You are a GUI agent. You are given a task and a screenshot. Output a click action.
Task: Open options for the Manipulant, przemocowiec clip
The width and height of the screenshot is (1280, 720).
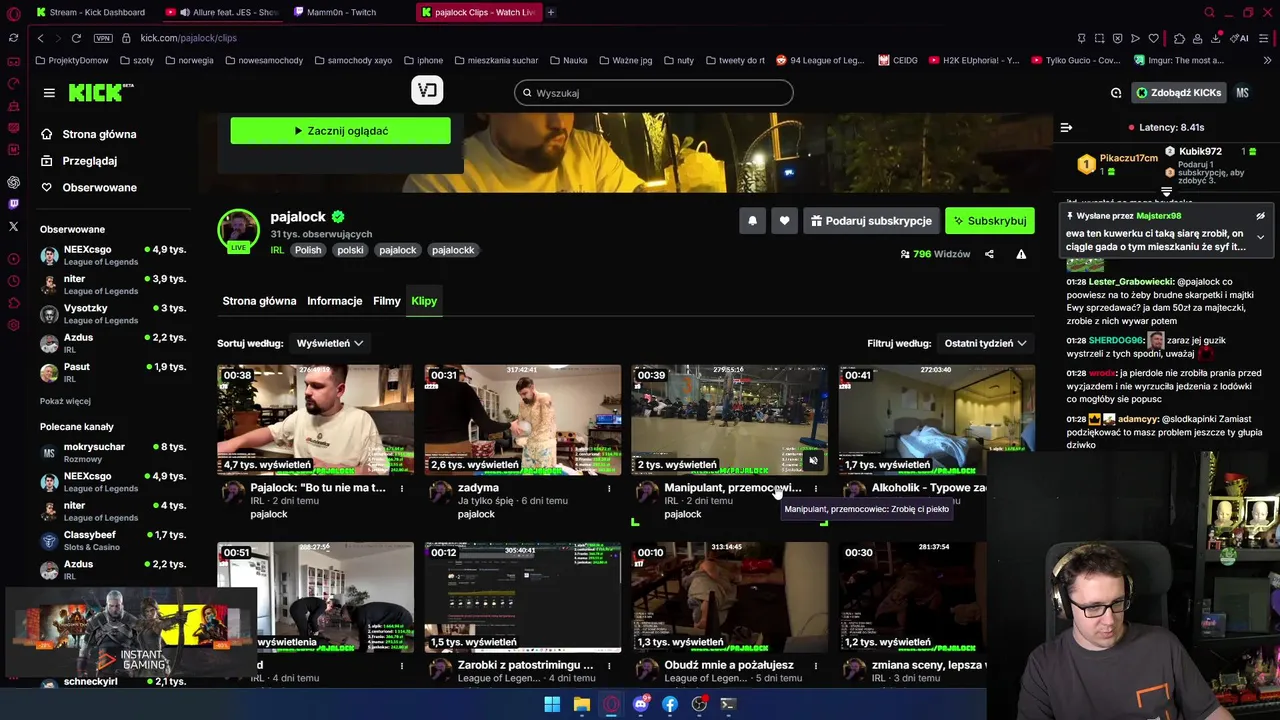tap(816, 488)
